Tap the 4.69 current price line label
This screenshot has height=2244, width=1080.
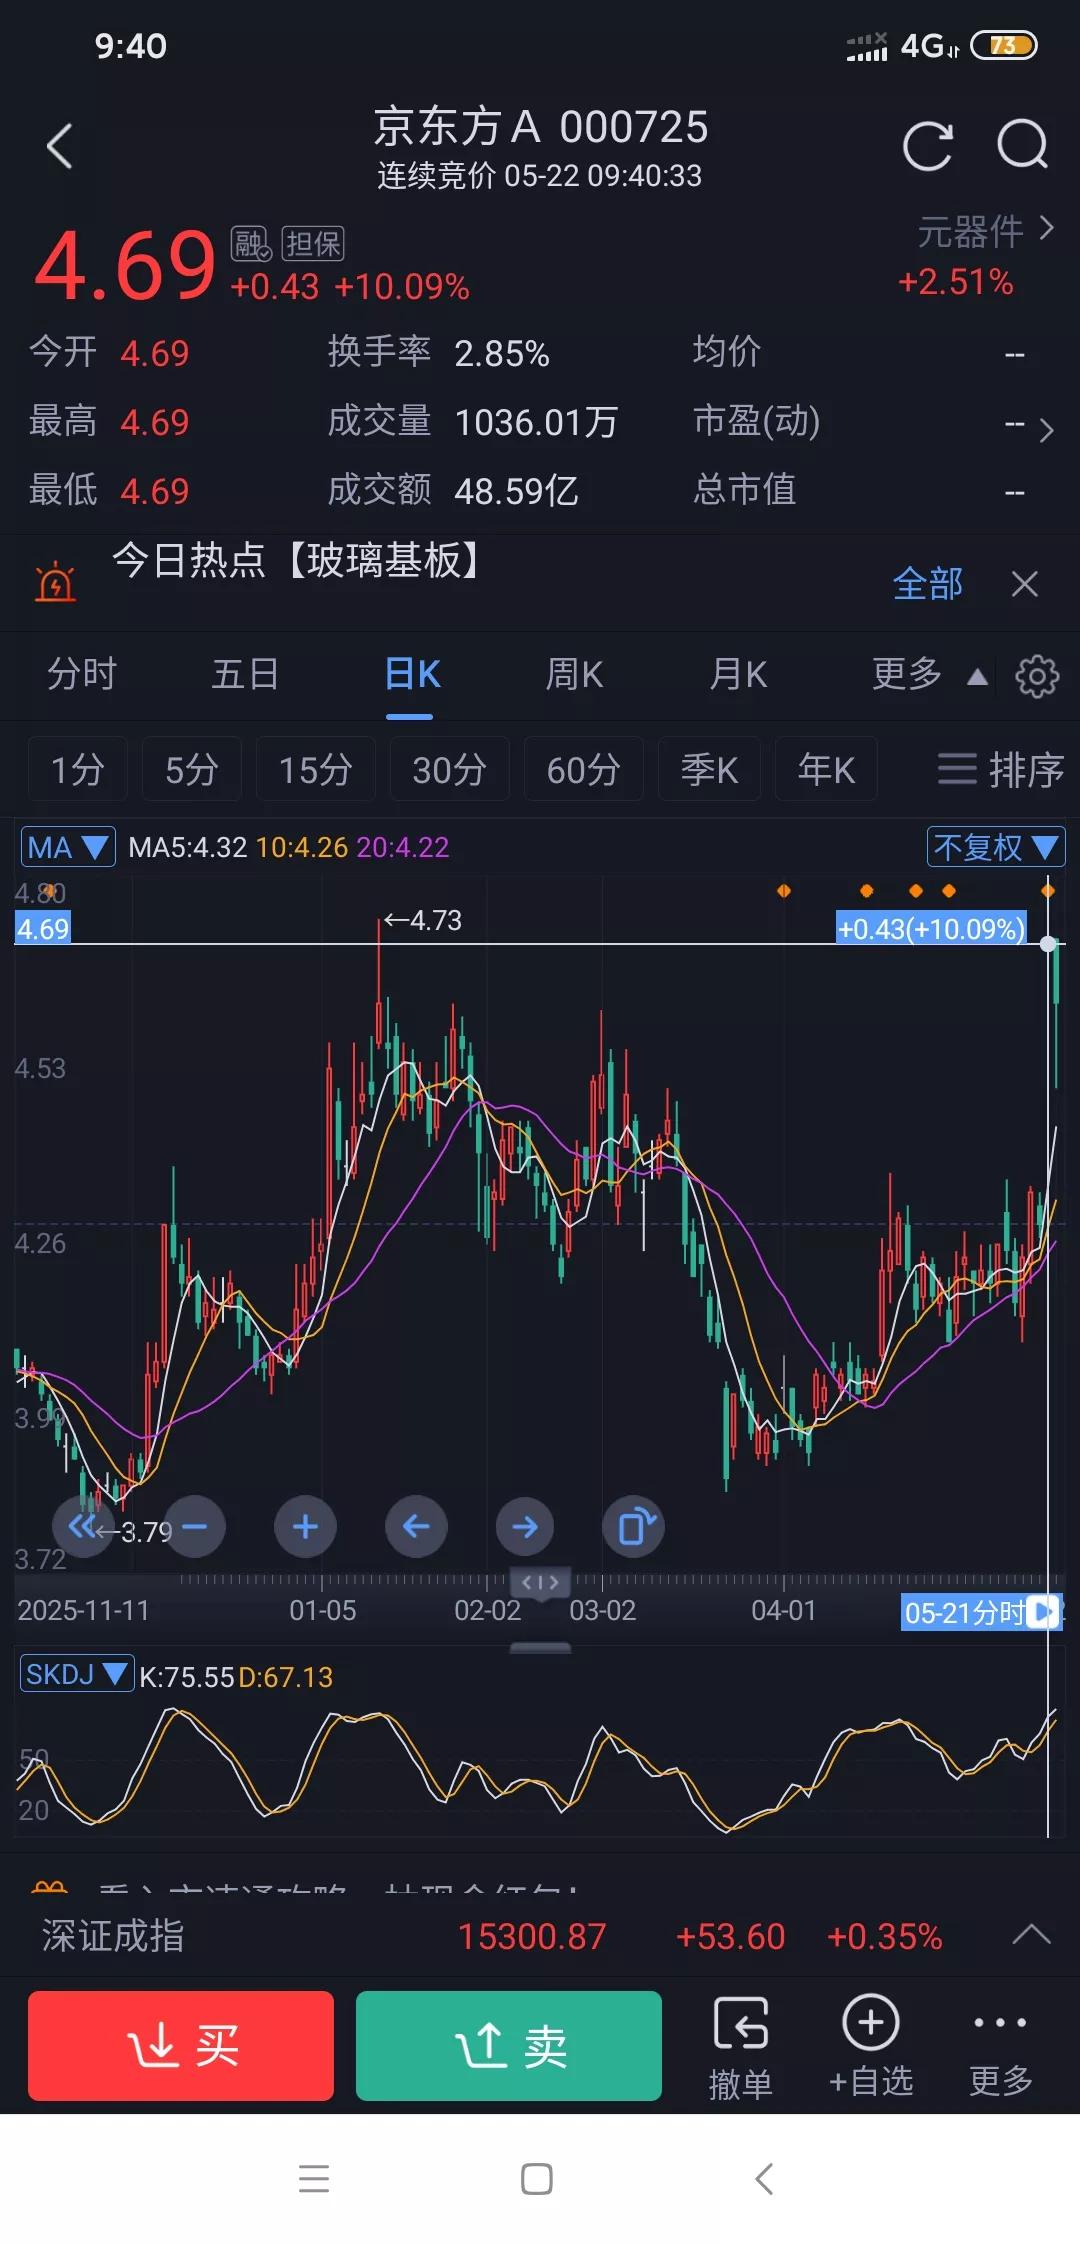[43, 928]
